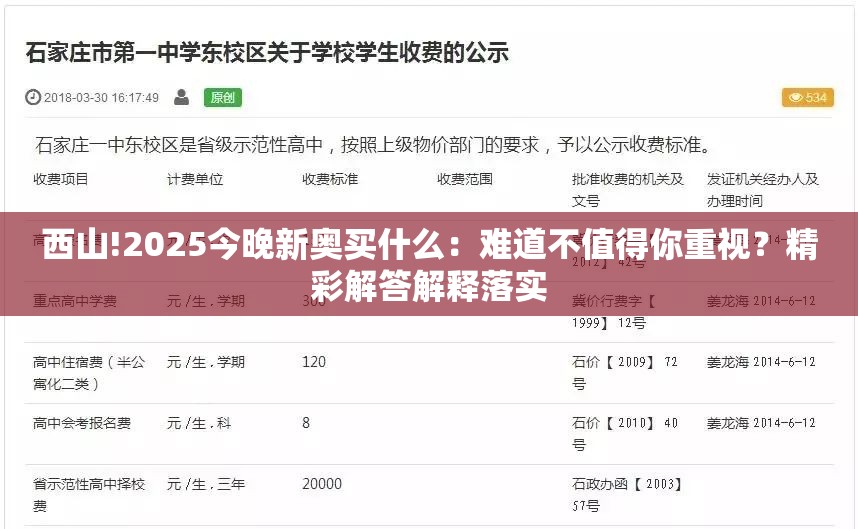Click the 高中住宿费（半公寓化二类）cell

pyautogui.click(x=89, y=373)
